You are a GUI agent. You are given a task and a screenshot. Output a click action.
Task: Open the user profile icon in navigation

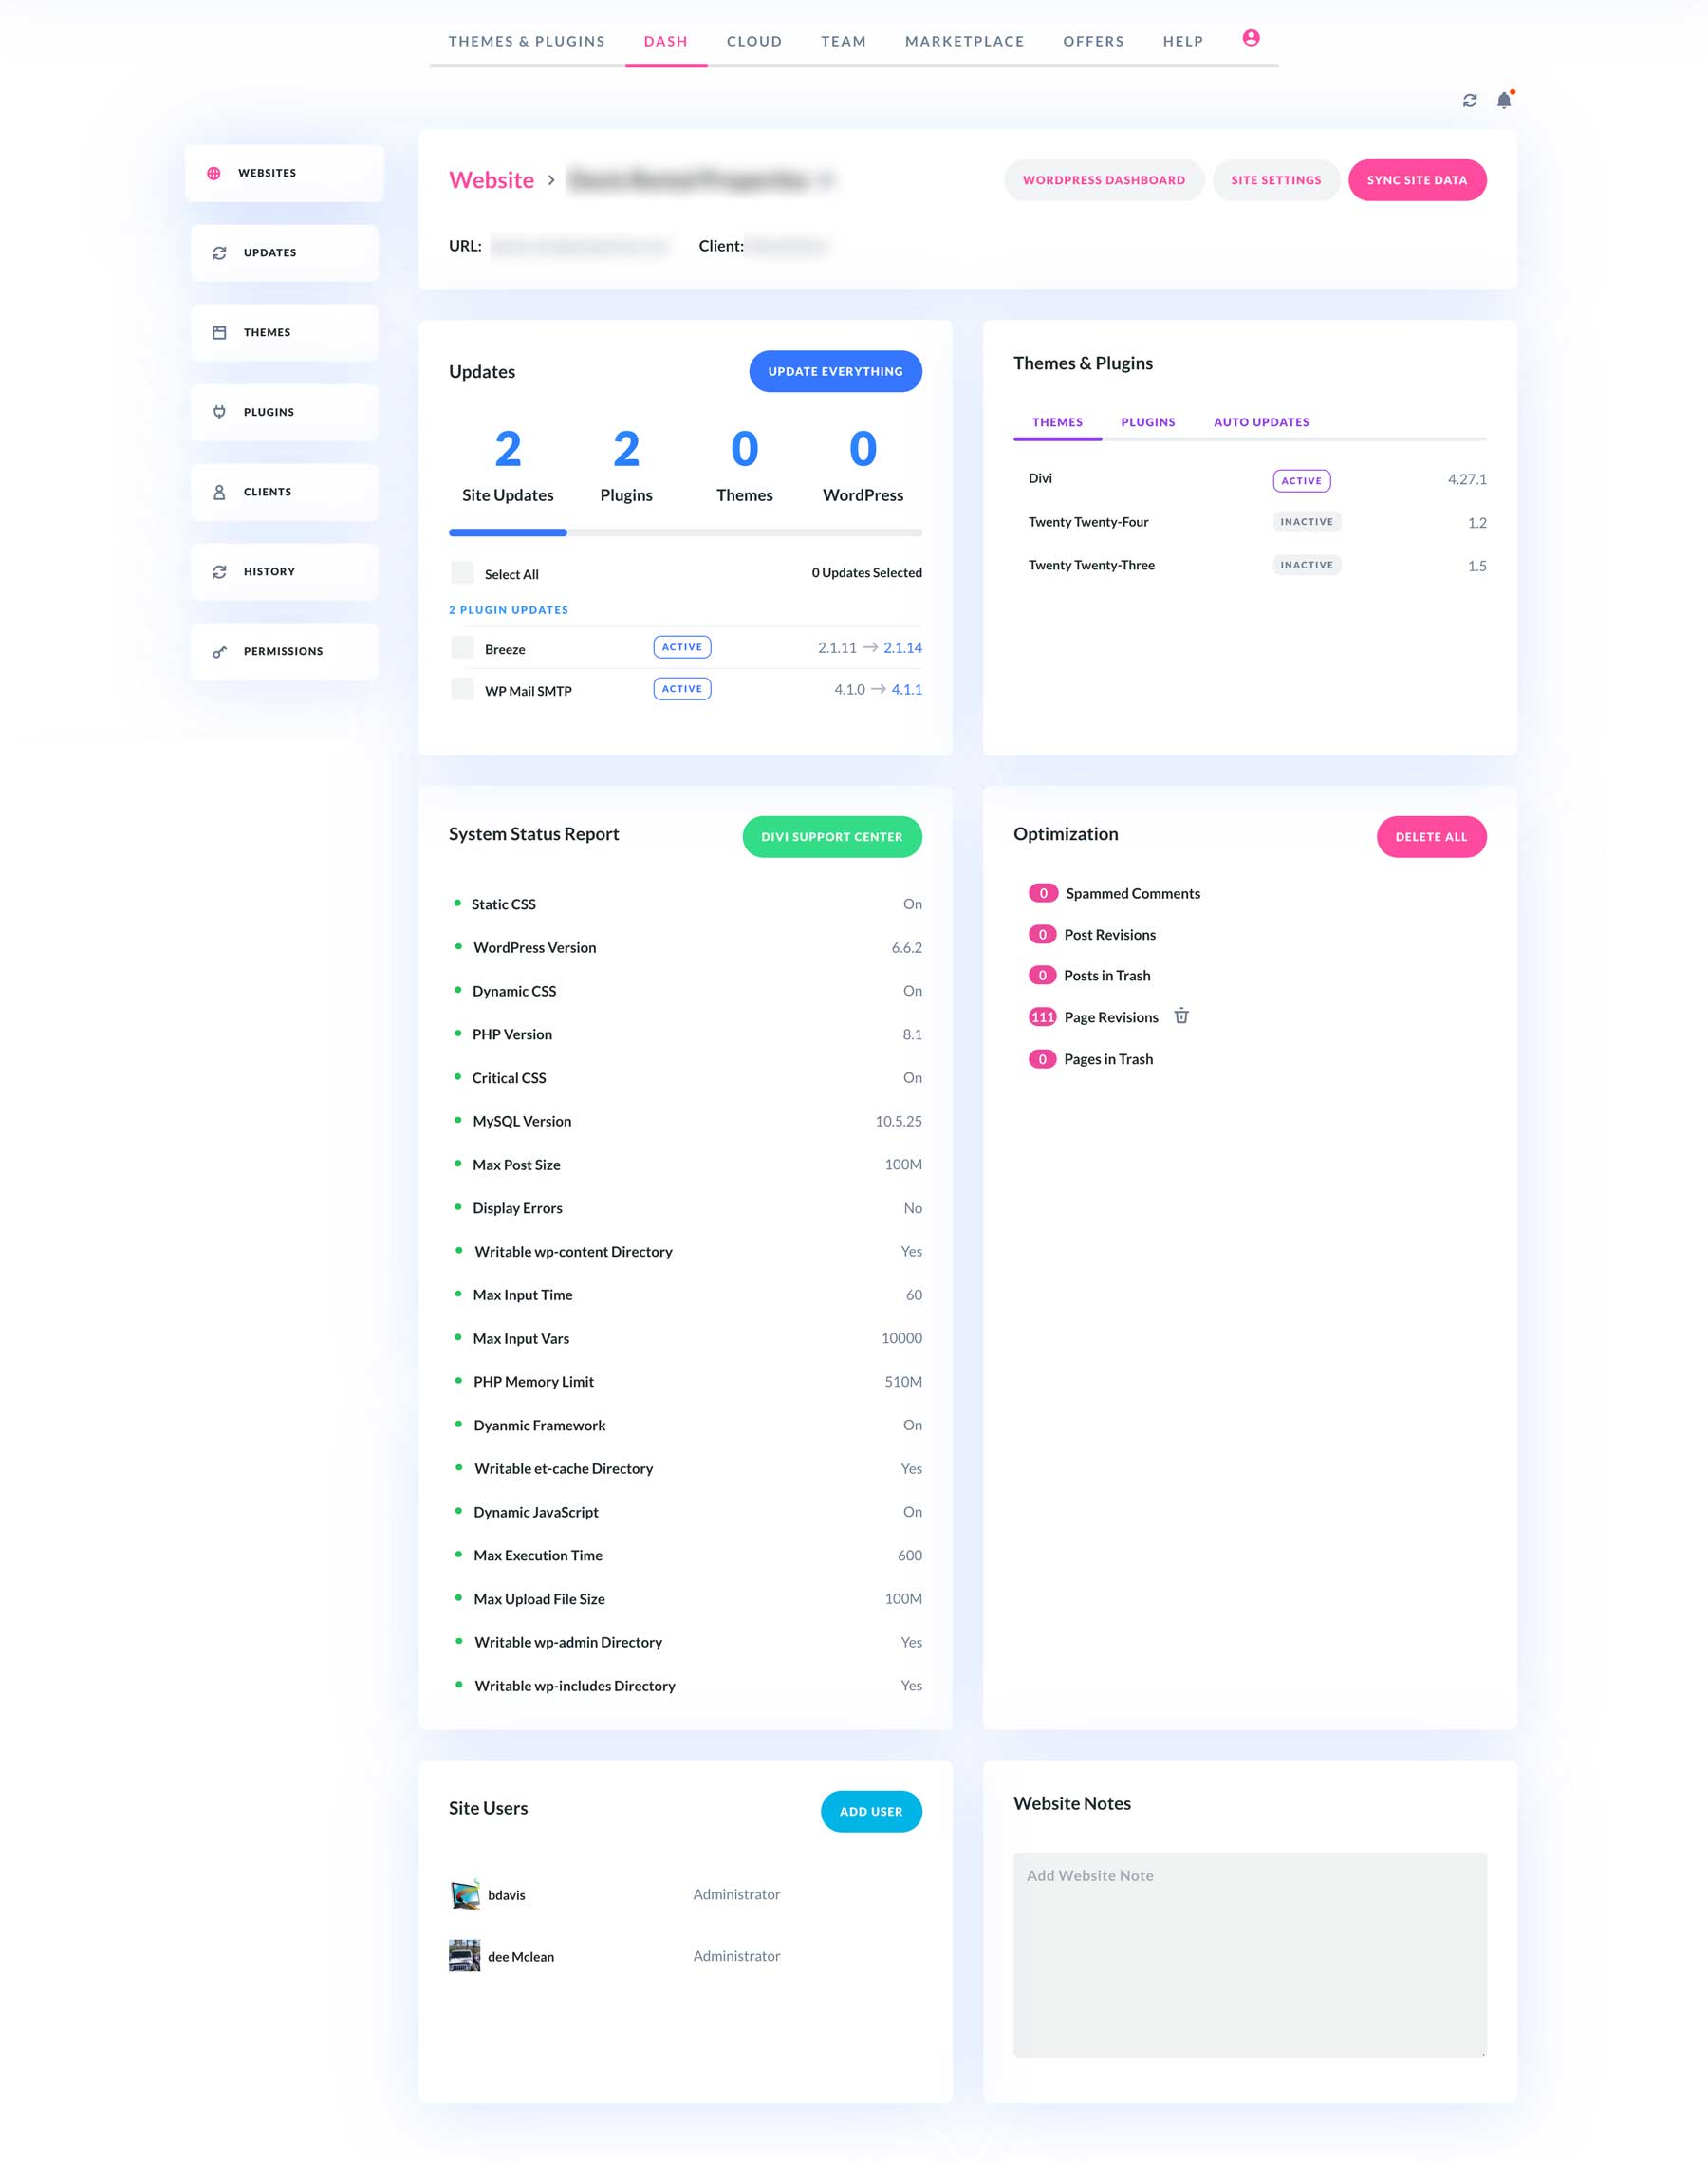point(1251,38)
